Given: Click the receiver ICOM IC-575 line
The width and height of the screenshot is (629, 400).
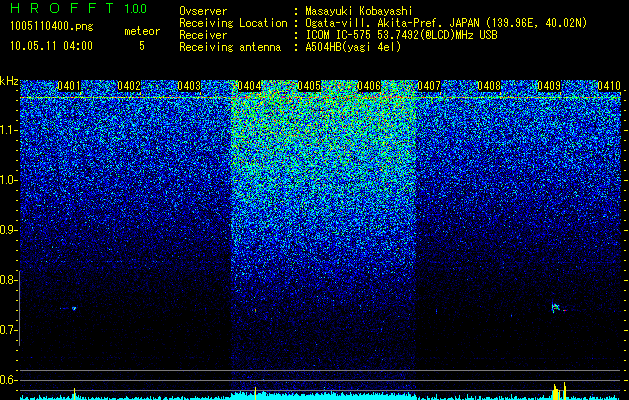Looking at the screenshot, I should 401,35.
